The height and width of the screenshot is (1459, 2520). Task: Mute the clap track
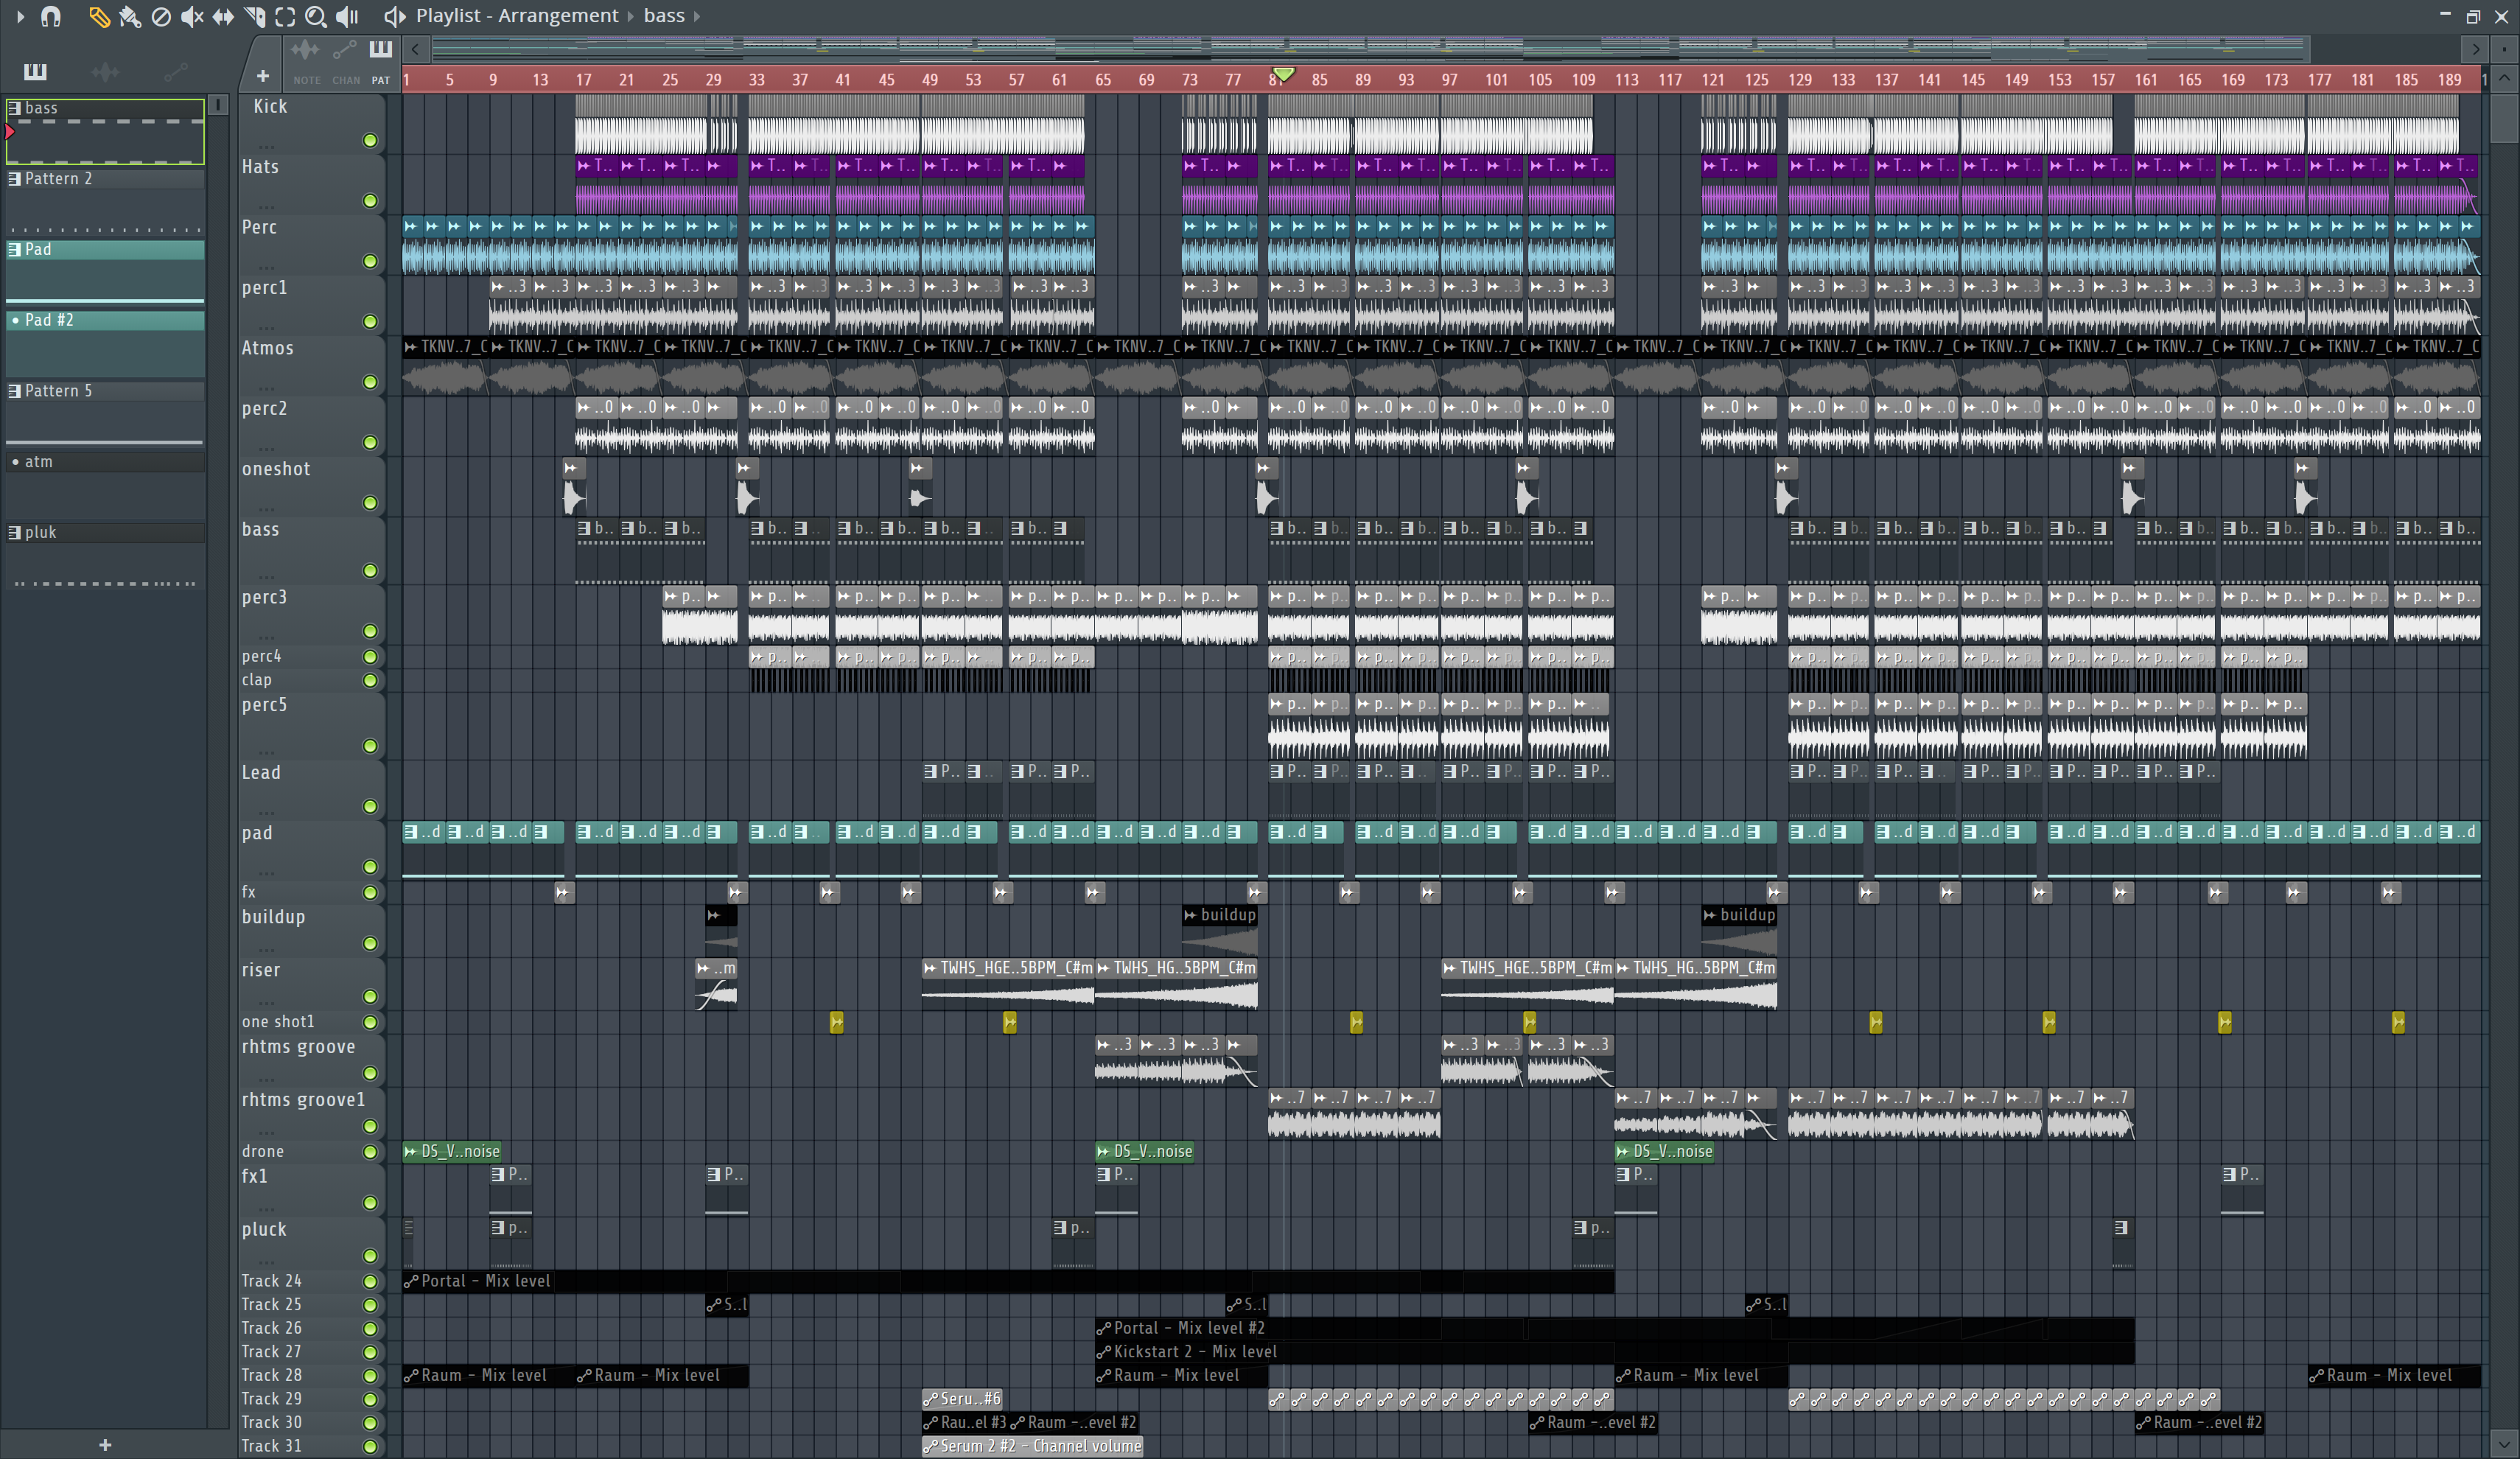(370, 681)
